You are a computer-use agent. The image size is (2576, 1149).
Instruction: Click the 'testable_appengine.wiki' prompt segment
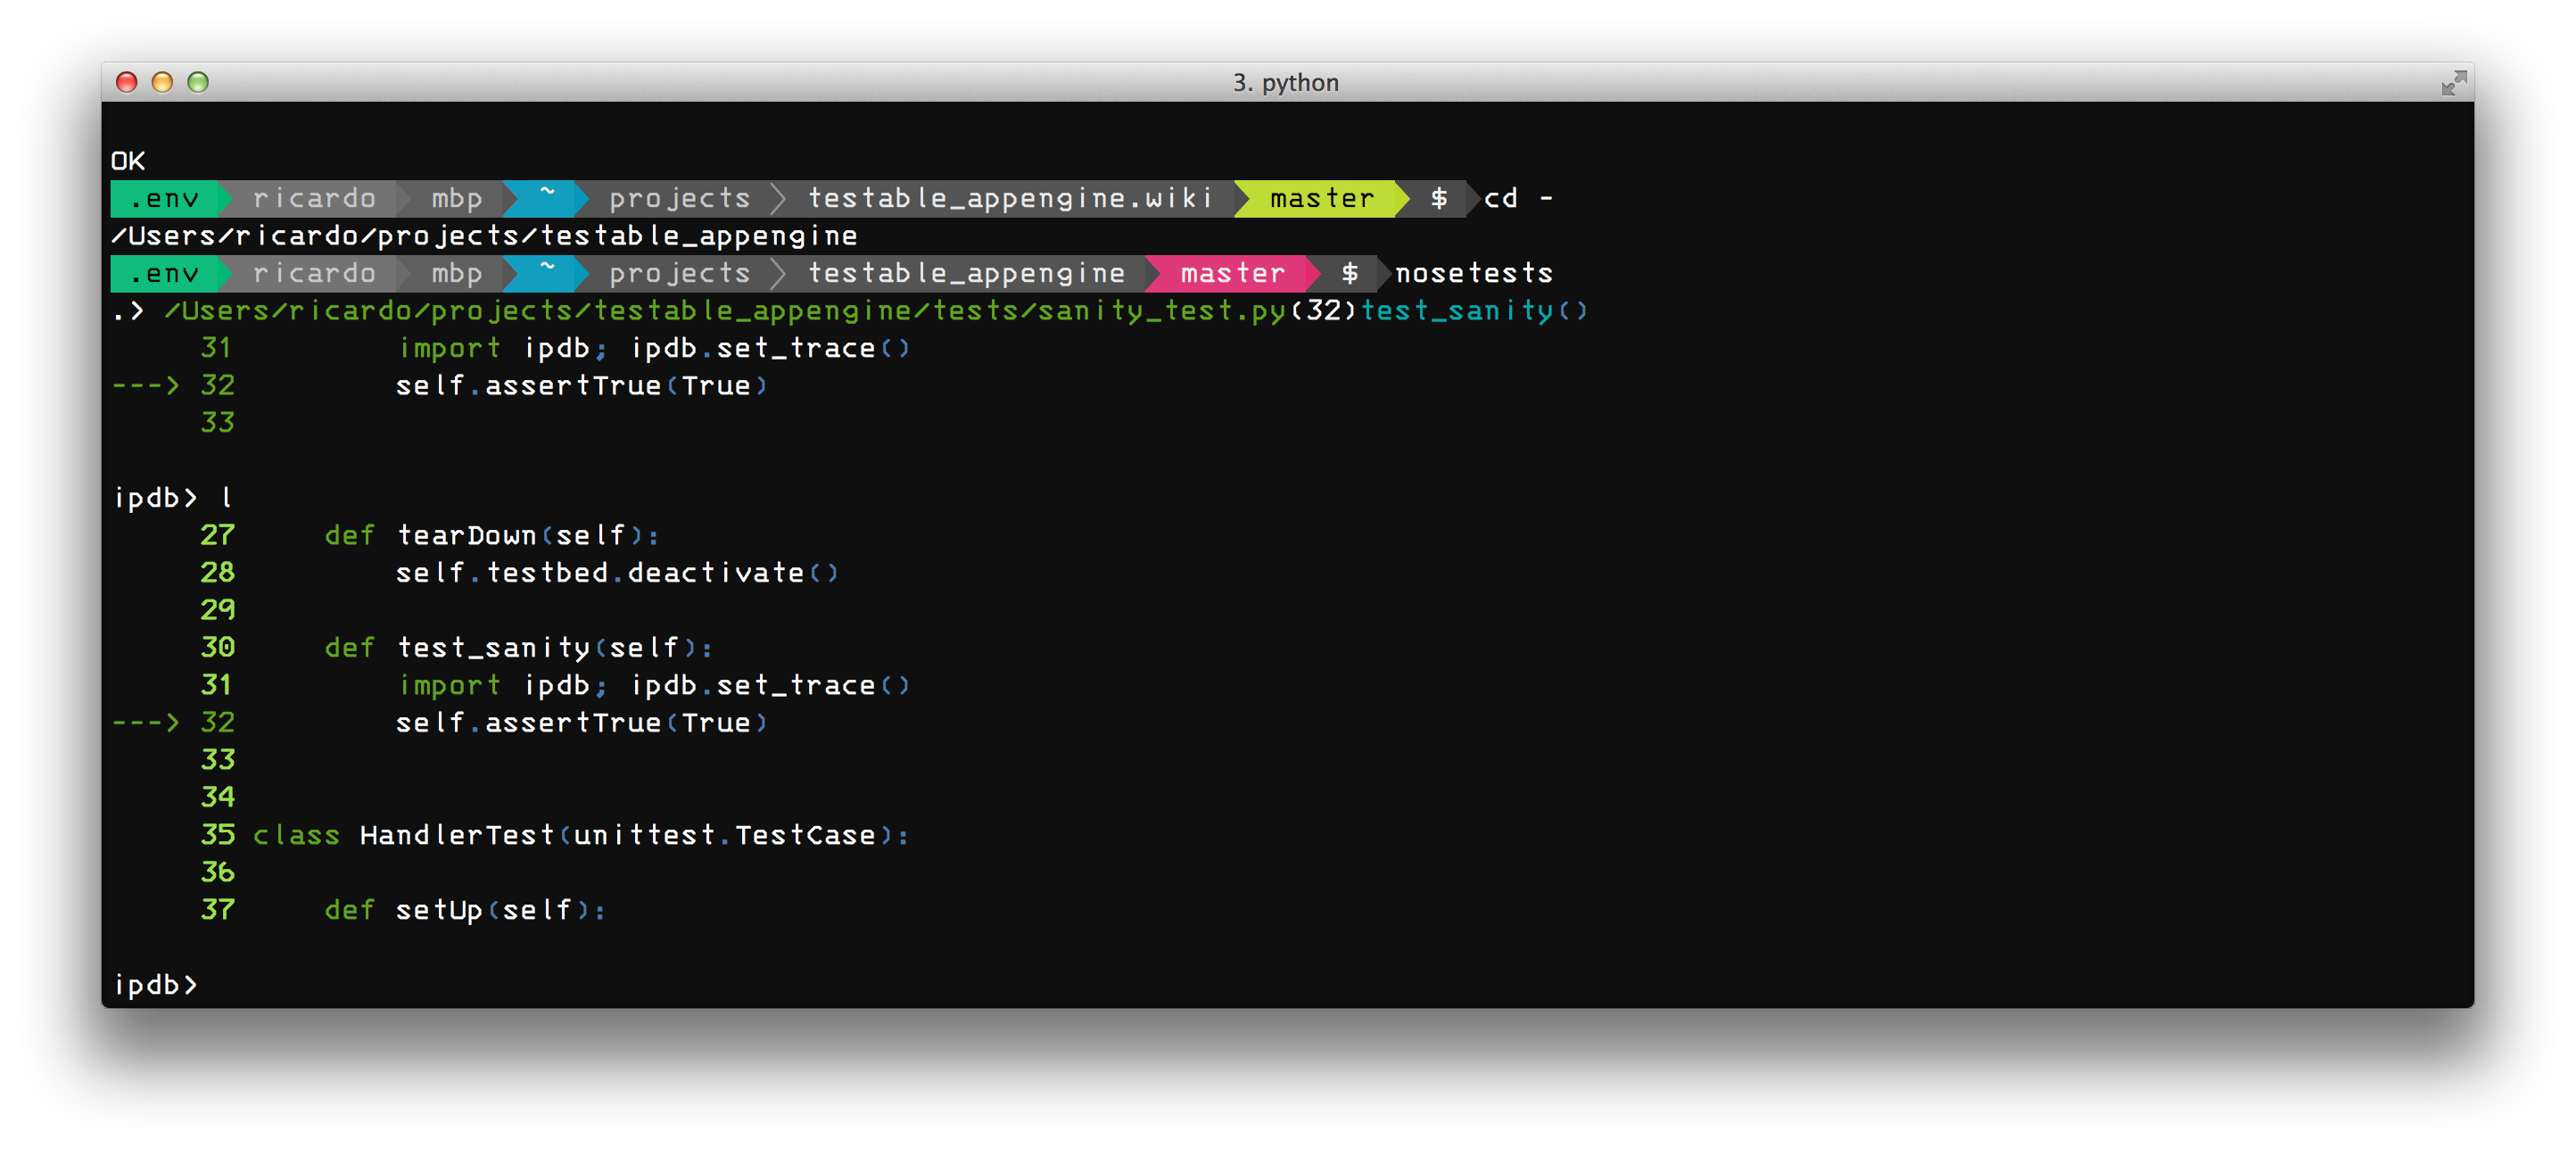(x=1010, y=198)
